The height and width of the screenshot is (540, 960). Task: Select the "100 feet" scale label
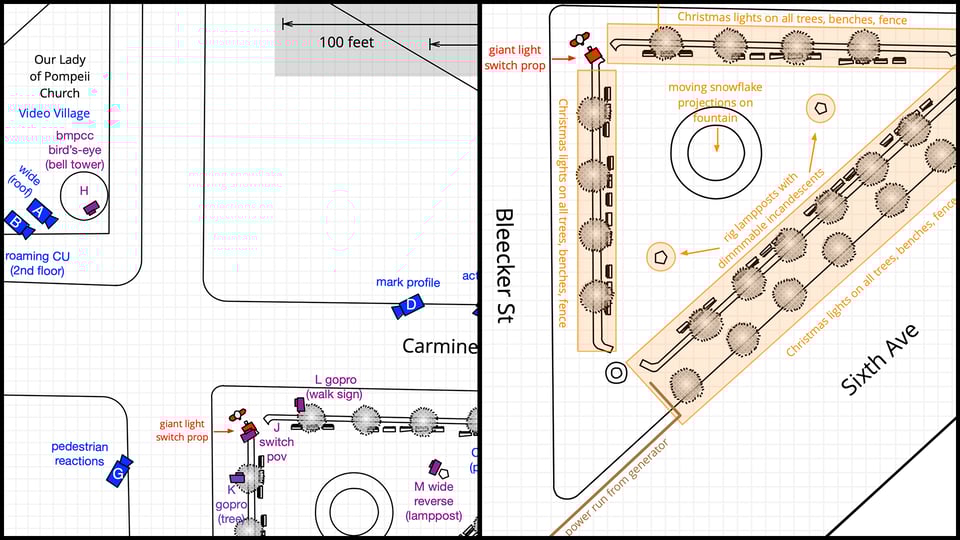346,42
